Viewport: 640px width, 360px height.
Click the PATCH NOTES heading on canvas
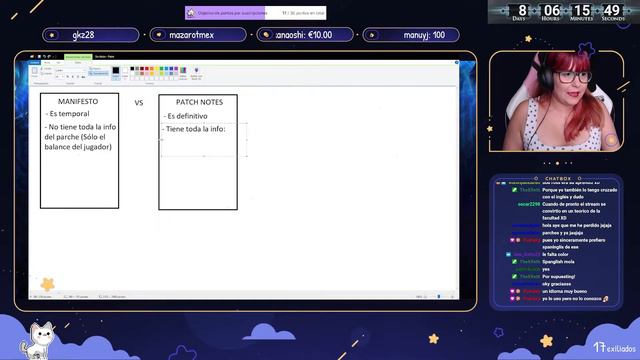199,102
